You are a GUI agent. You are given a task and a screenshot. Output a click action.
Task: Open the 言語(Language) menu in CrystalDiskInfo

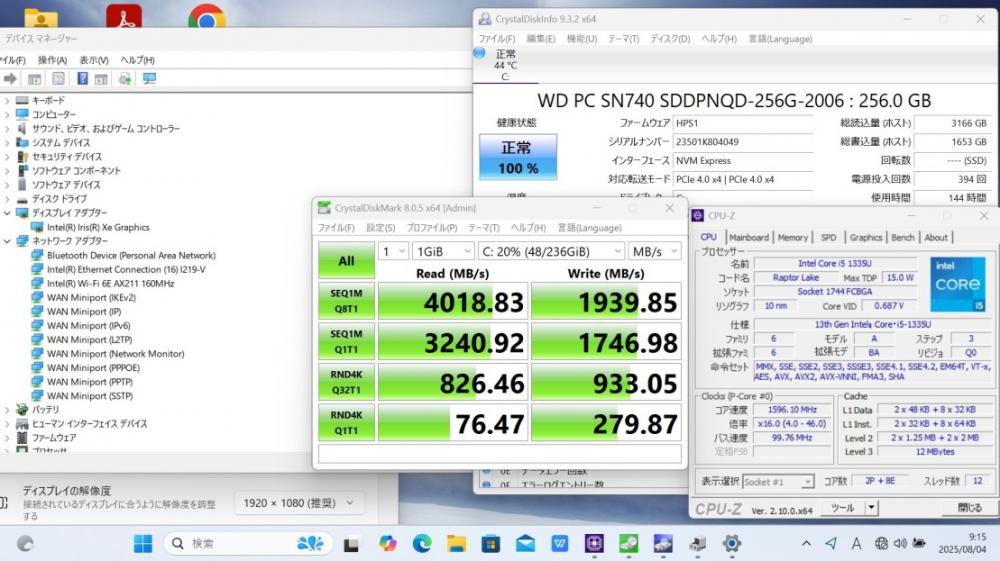[780, 39]
